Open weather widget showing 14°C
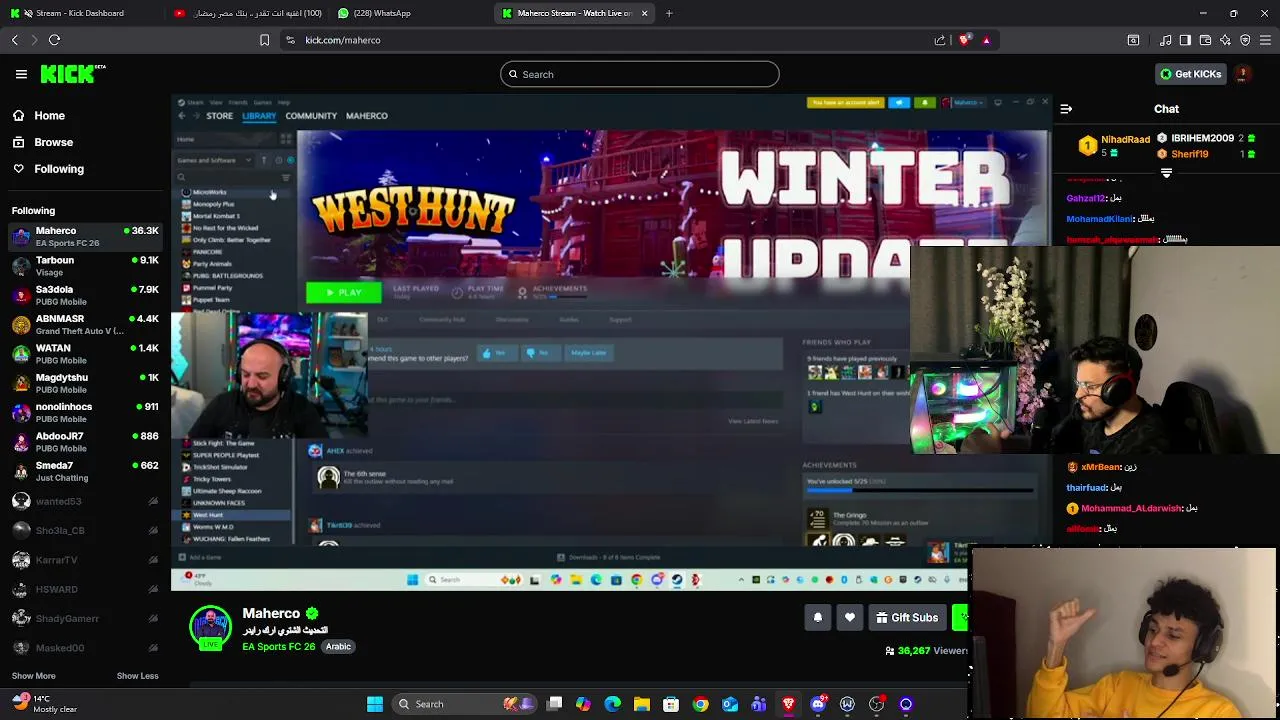 (44, 704)
